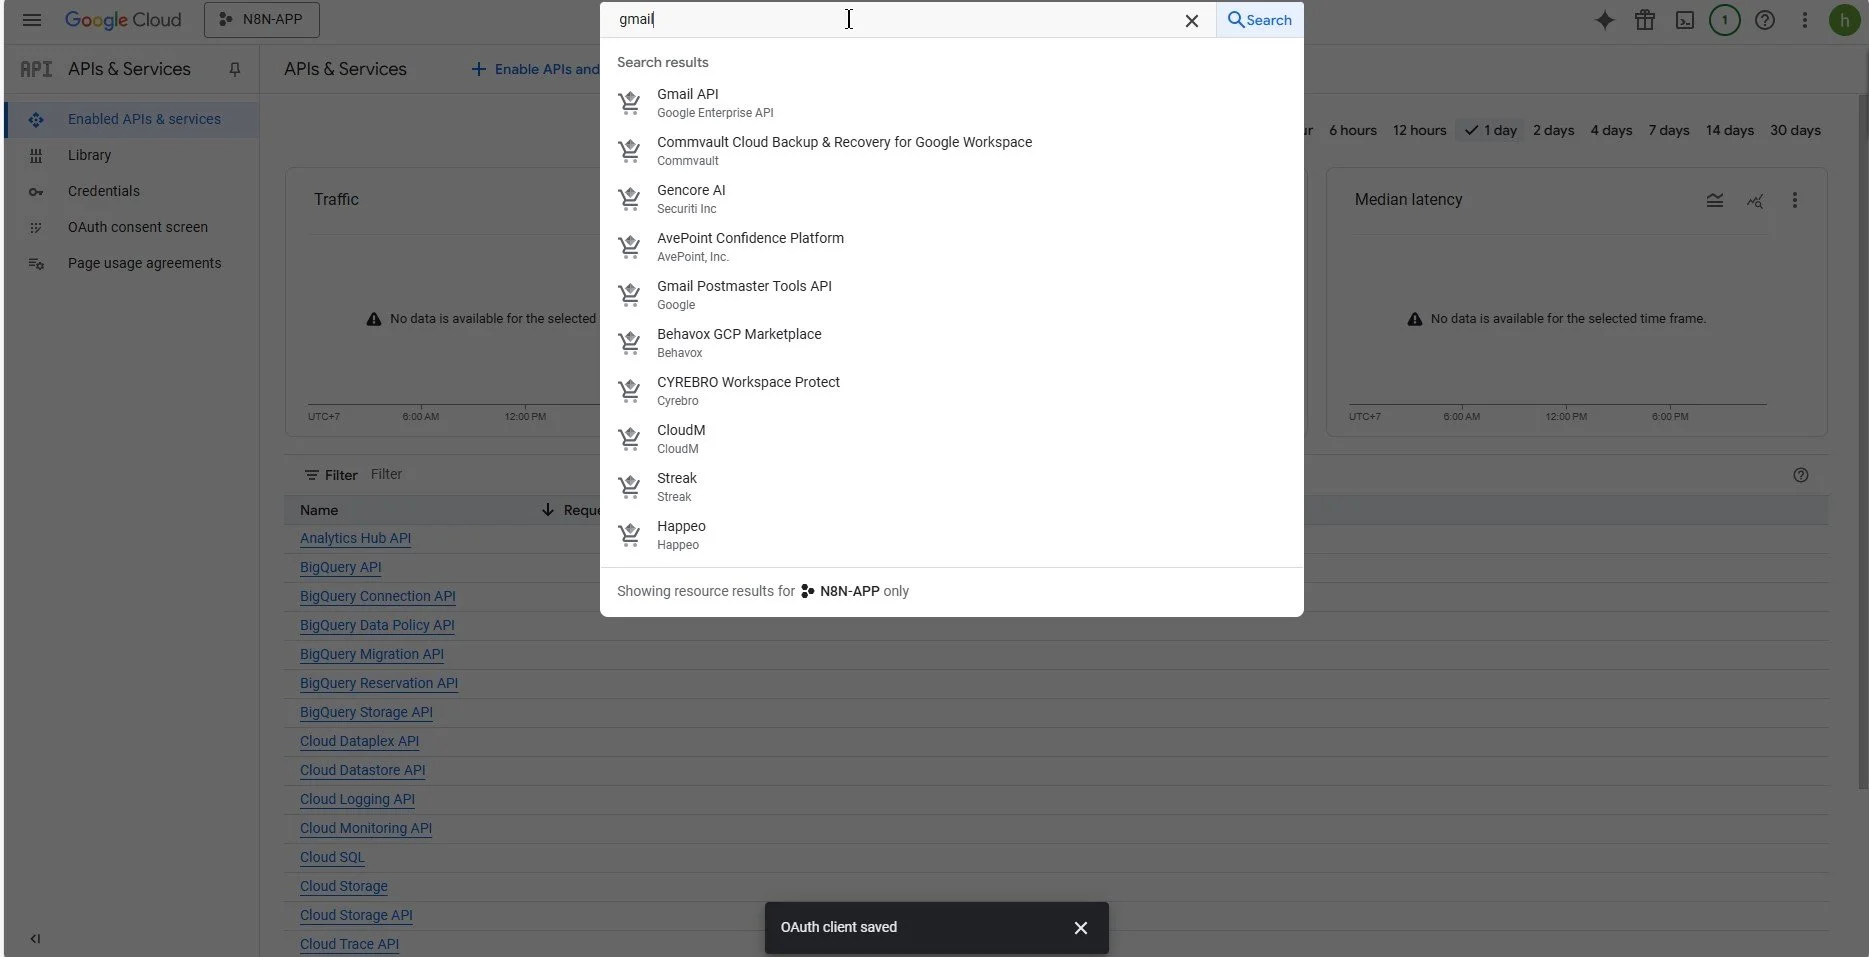The image size is (1869, 957).
Task: Open BigQuery API link
Action: [341, 567]
